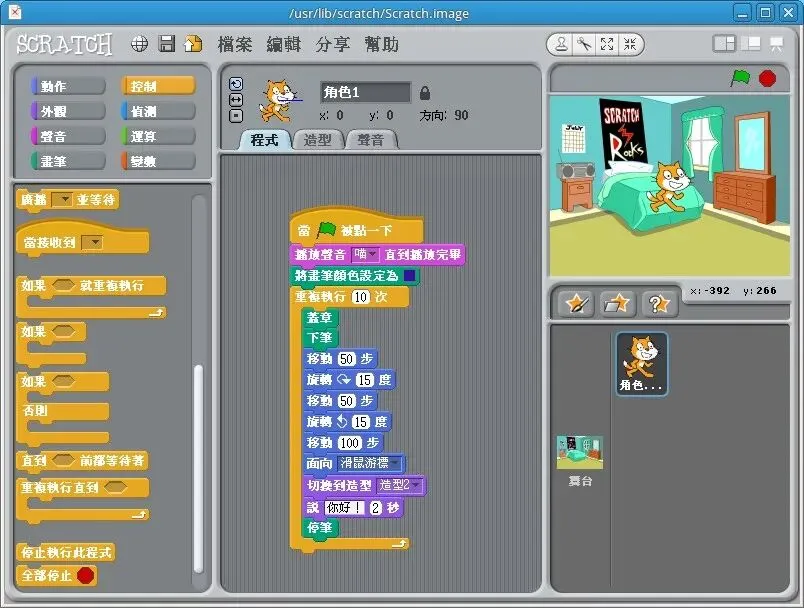Open 造型2 dropdown in costume block
The image size is (804, 608).
pos(399,485)
